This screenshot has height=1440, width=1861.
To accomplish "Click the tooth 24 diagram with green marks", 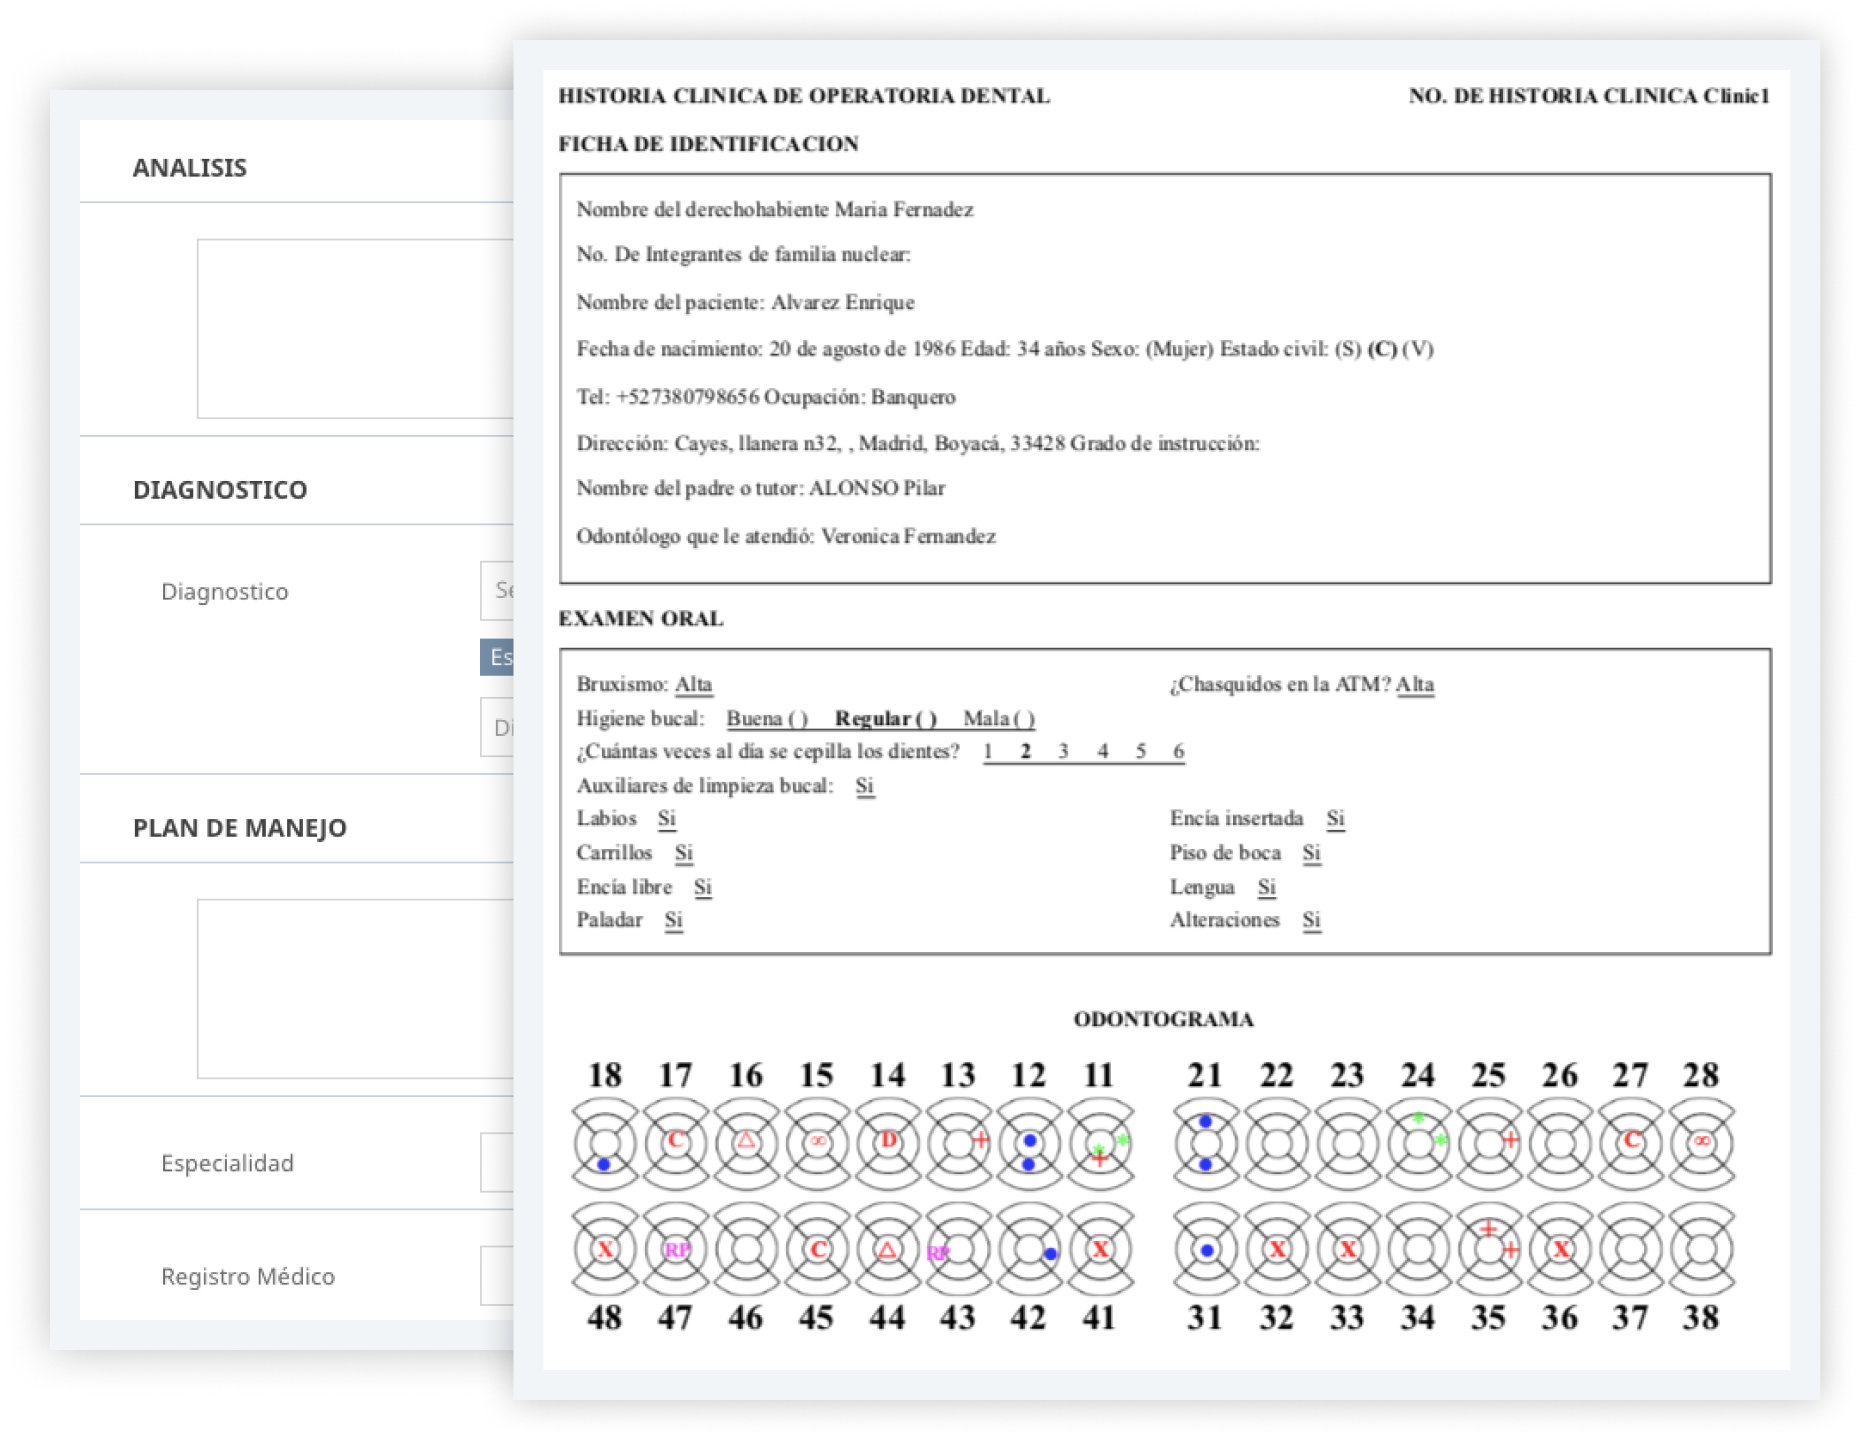I will [x=1418, y=1143].
